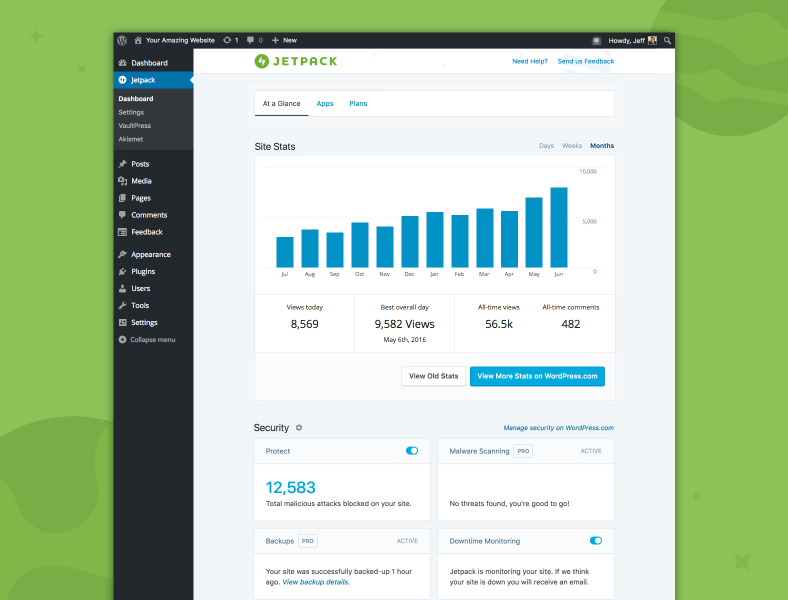This screenshot has height=600, width=788.
Task: Switch the Site Stats chart to Days
Action: (546, 146)
